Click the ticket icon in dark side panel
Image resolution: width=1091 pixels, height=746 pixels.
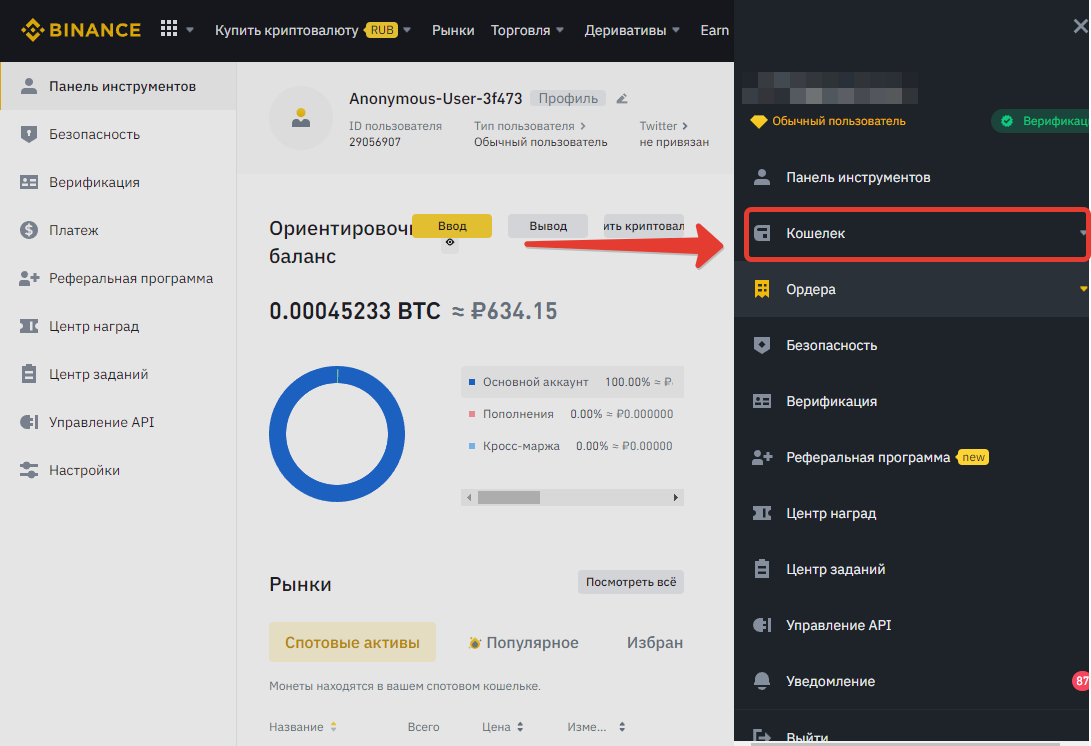[762, 514]
